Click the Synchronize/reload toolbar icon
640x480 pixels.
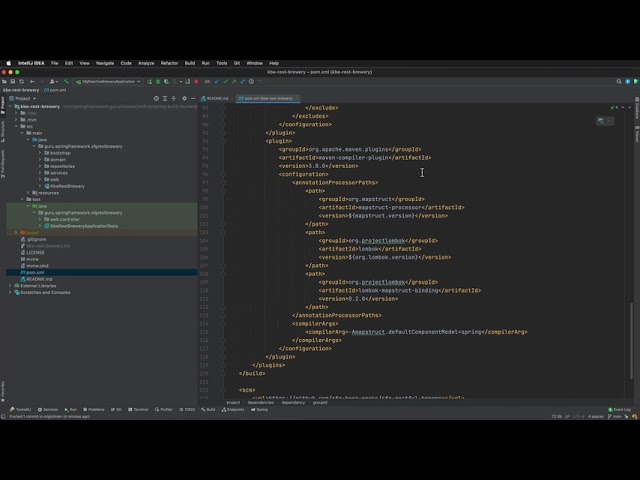point(22,82)
